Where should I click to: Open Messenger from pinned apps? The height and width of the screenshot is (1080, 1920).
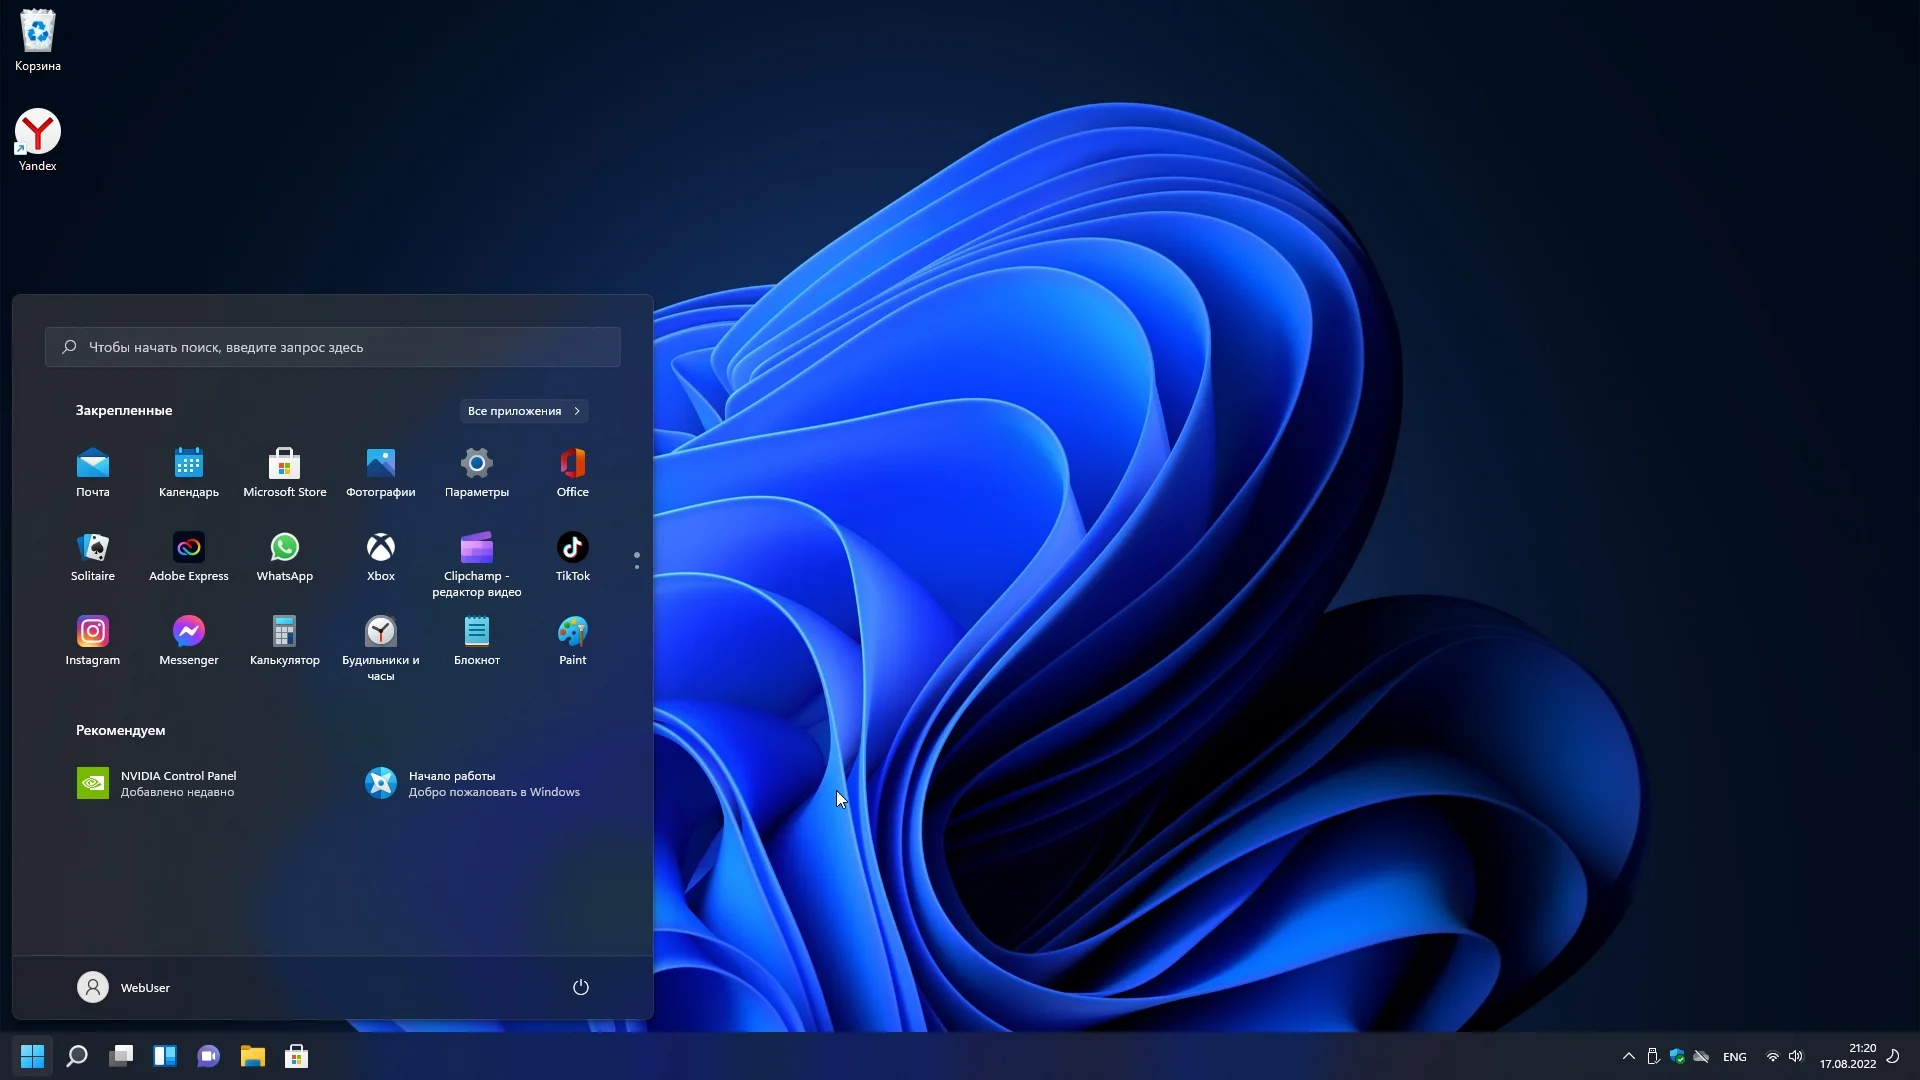coord(188,632)
